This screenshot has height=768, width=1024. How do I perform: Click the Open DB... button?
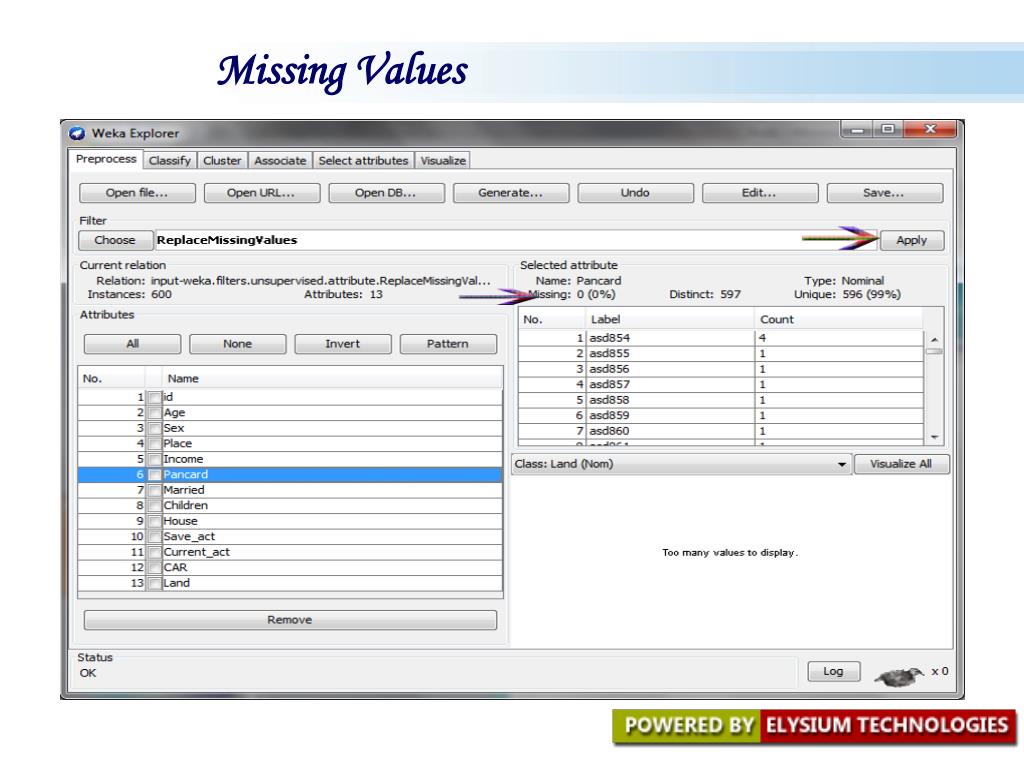pyautogui.click(x=386, y=193)
